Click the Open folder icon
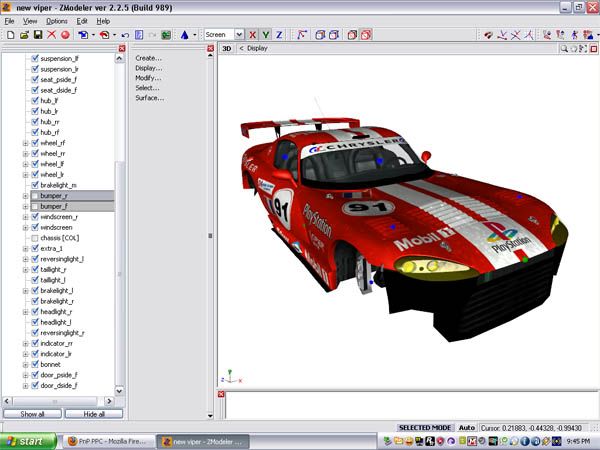This screenshot has width=600, height=450. pos(23,35)
